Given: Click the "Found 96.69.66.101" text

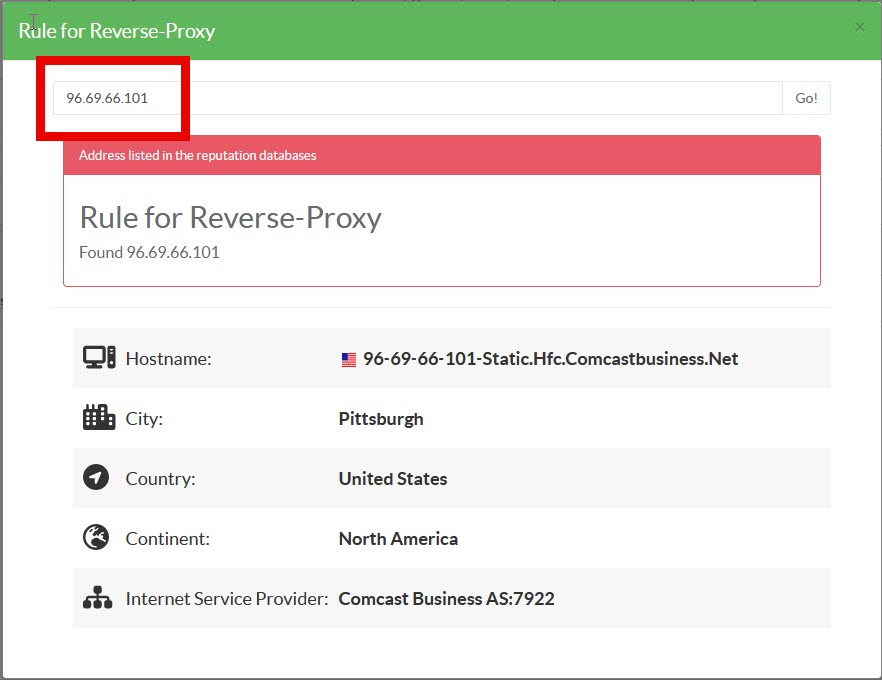Looking at the screenshot, I should tap(149, 252).
